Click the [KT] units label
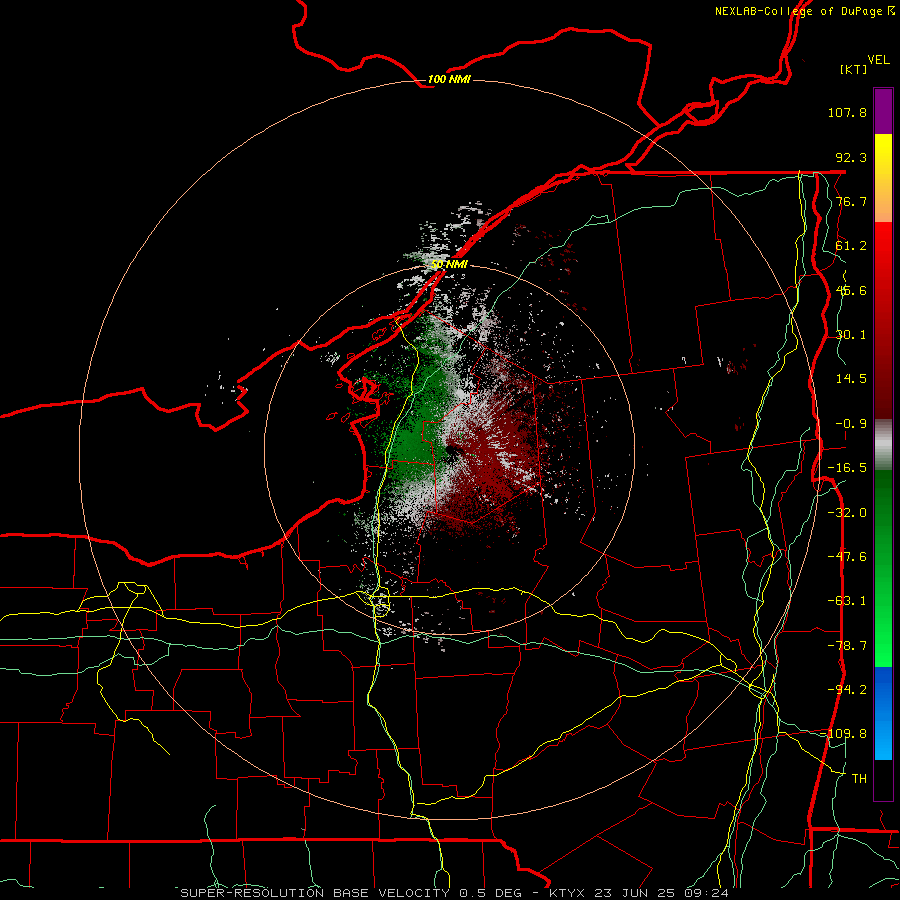Image resolution: width=900 pixels, height=900 pixels. point(854,69)
